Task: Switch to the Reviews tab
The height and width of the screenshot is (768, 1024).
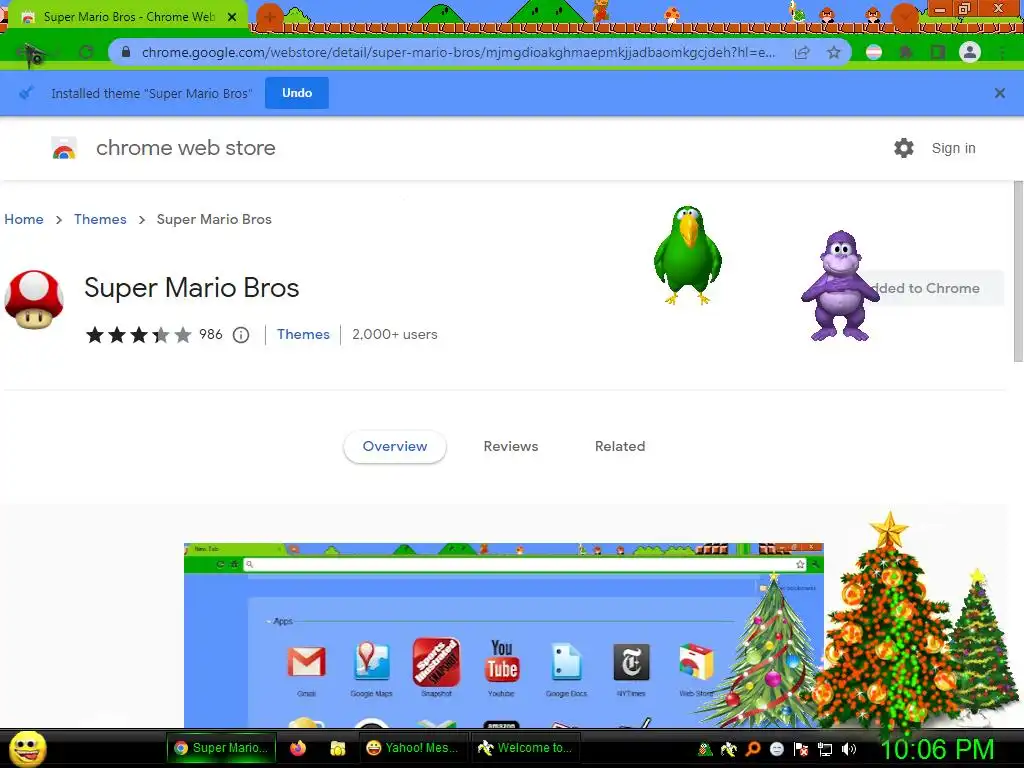Action: (511, 446)
